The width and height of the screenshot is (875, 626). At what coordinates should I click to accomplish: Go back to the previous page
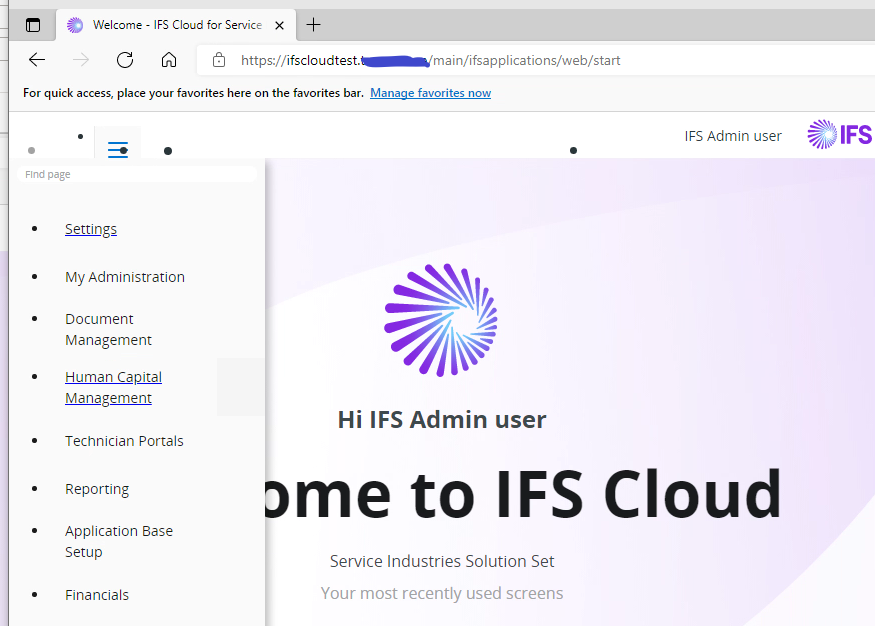tap(37, 60)
